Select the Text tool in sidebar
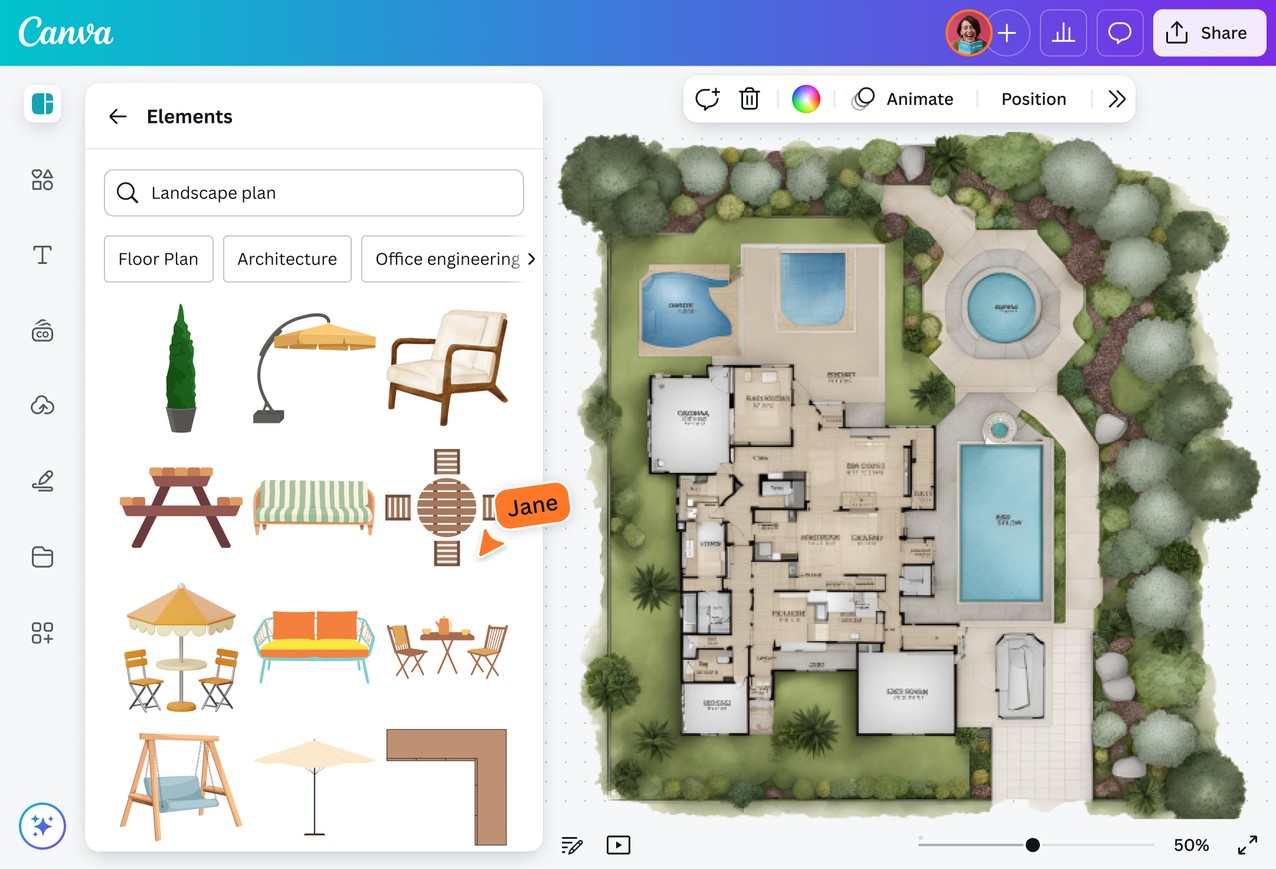 (42, 255)
